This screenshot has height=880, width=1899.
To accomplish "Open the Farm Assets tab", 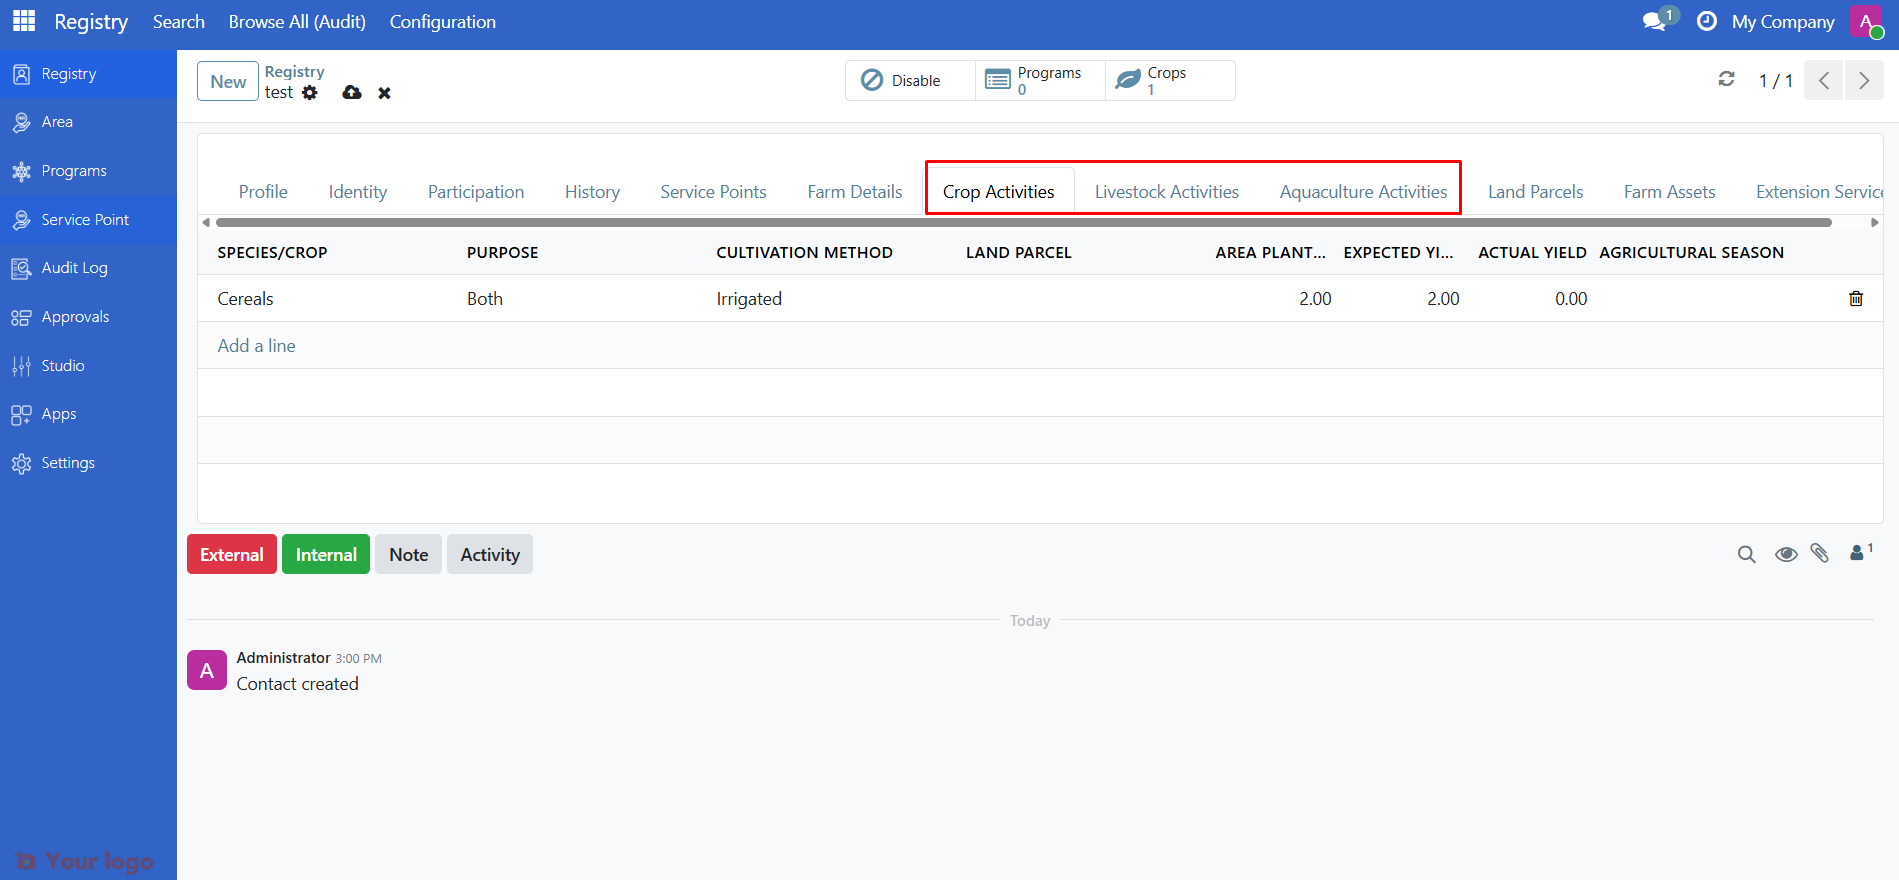I will (x=1669, y=192).
